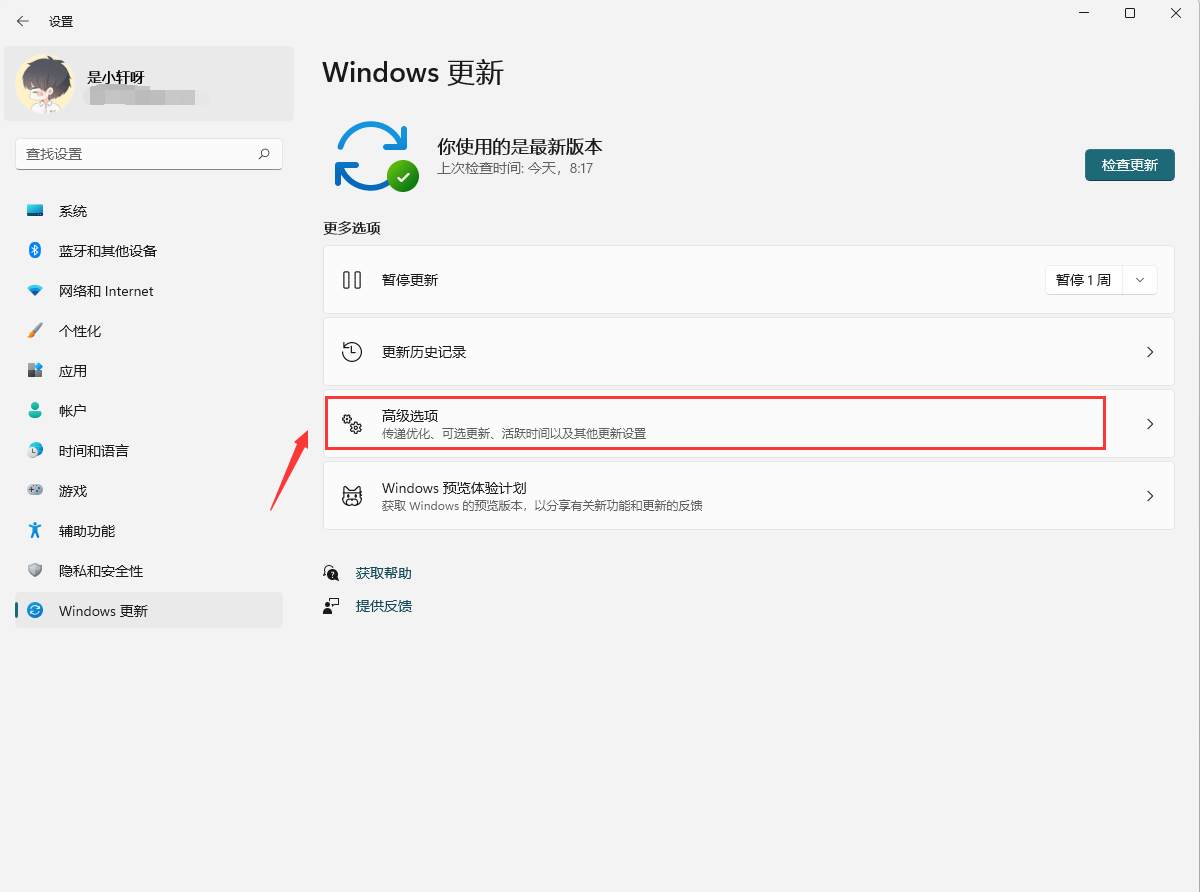Click the Bluetooth icon in sidebar
Viewport: 1200px width, 892px height.
click(x=35, y=251)
